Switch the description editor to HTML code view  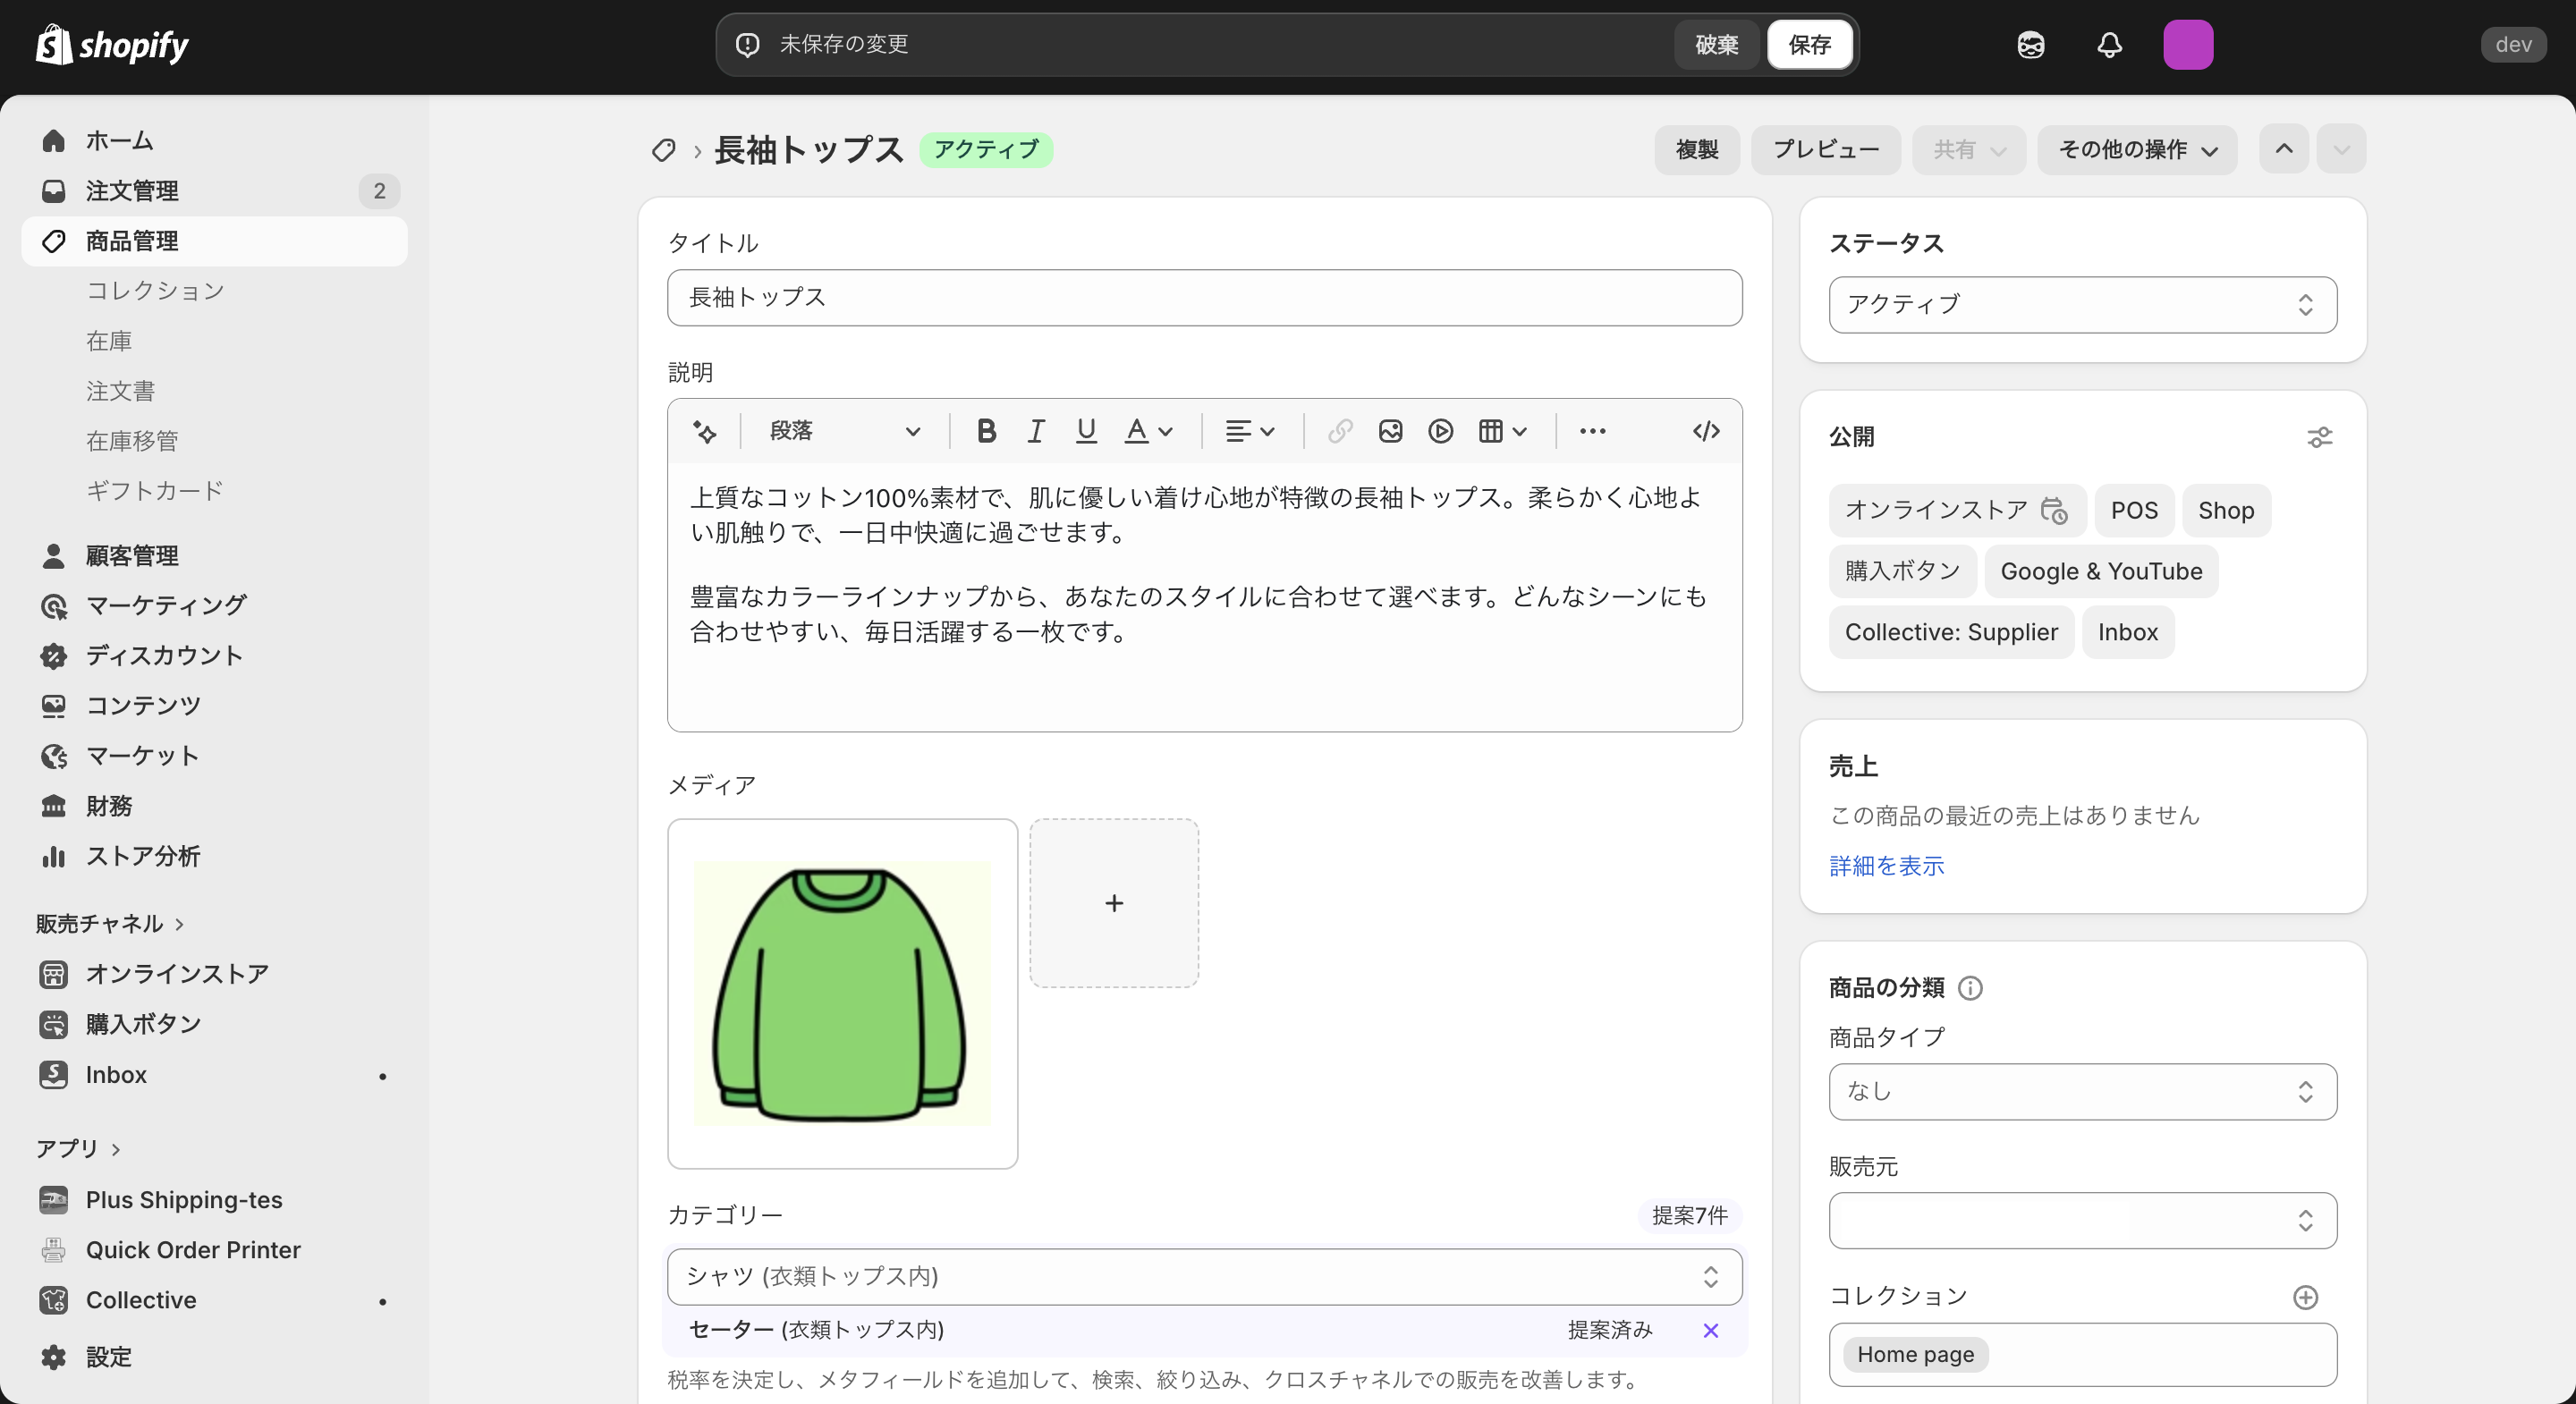click(x=1705, y=431)
